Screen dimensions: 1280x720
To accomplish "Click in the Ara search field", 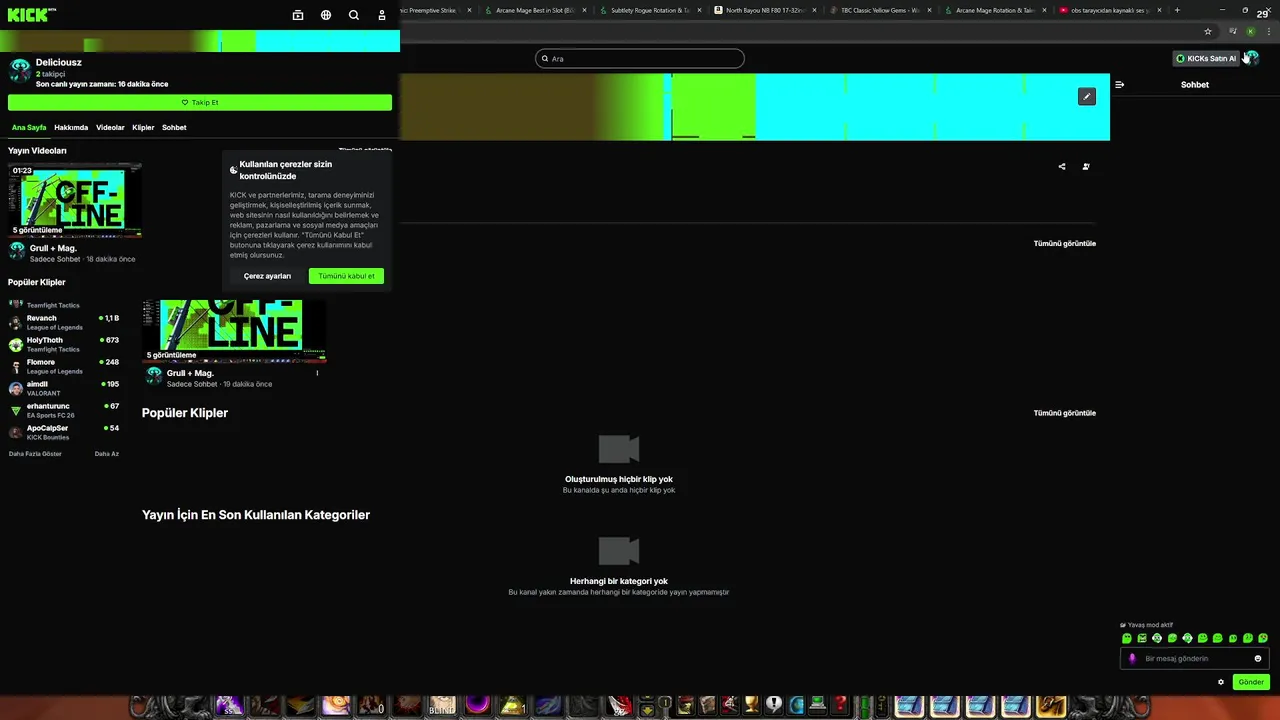I will (640, 58).
